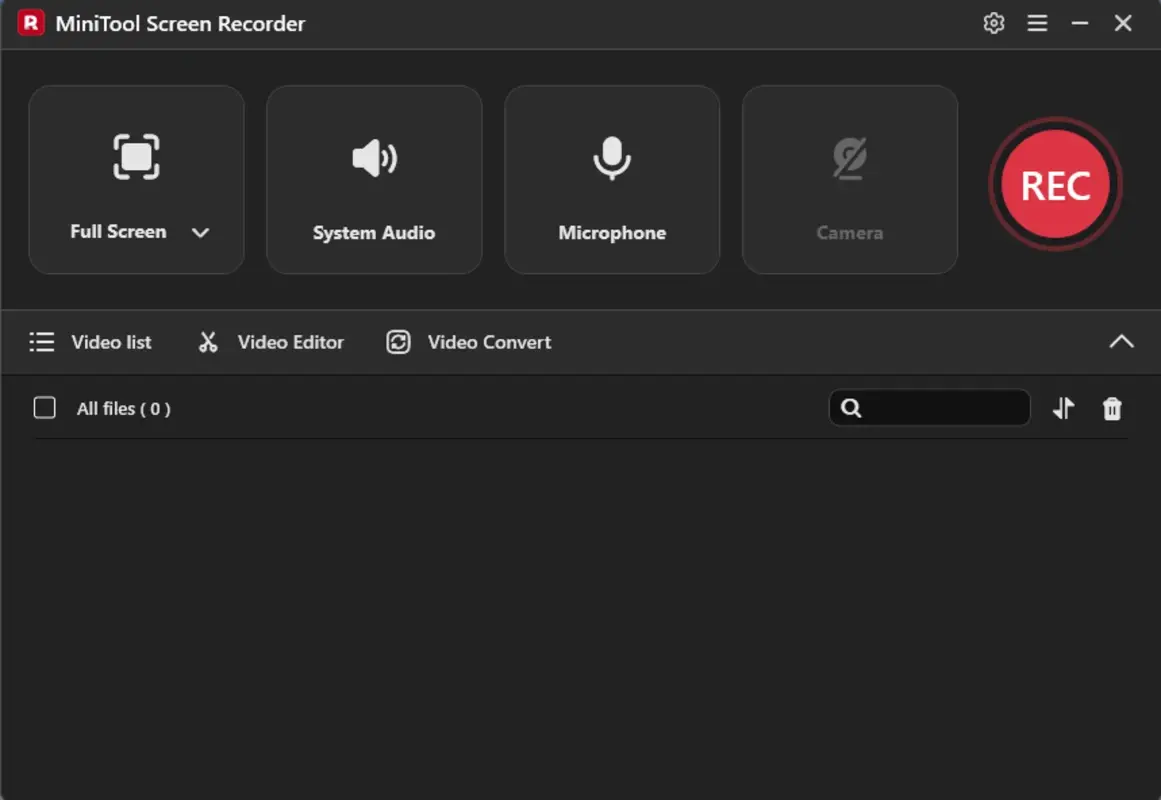Screen dimensions: 1161x800
Task: Select the System Audio icon
Action: (374, 157)
